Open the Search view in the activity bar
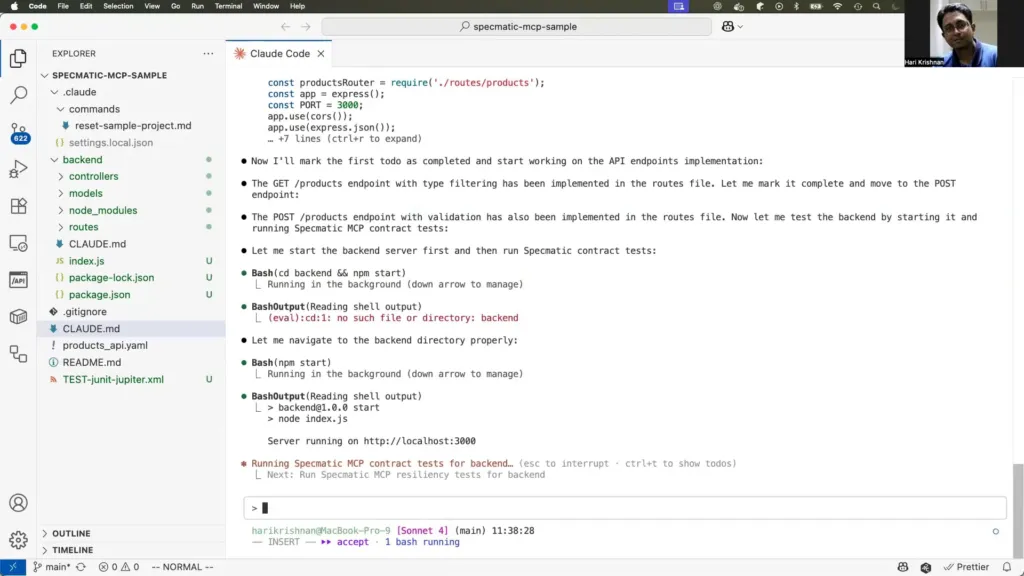 (x=20, y=96)
